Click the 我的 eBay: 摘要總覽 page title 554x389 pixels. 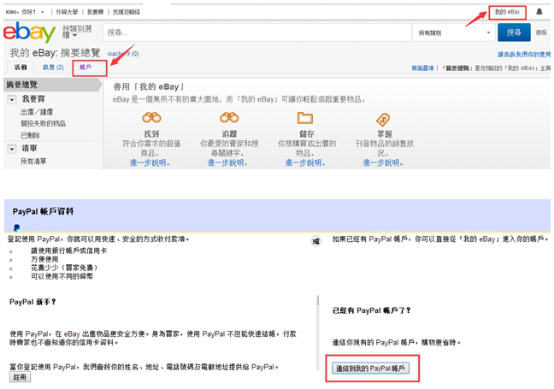pos(55,53)
